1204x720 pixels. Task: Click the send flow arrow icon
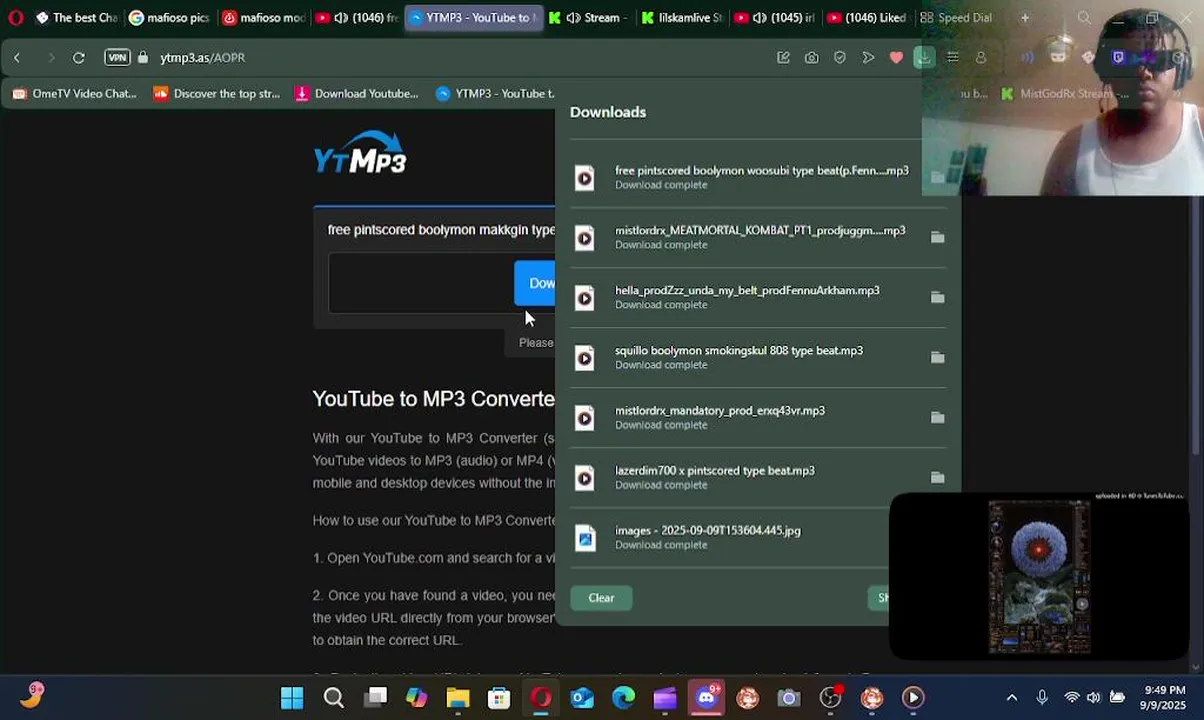click(868, 58)
